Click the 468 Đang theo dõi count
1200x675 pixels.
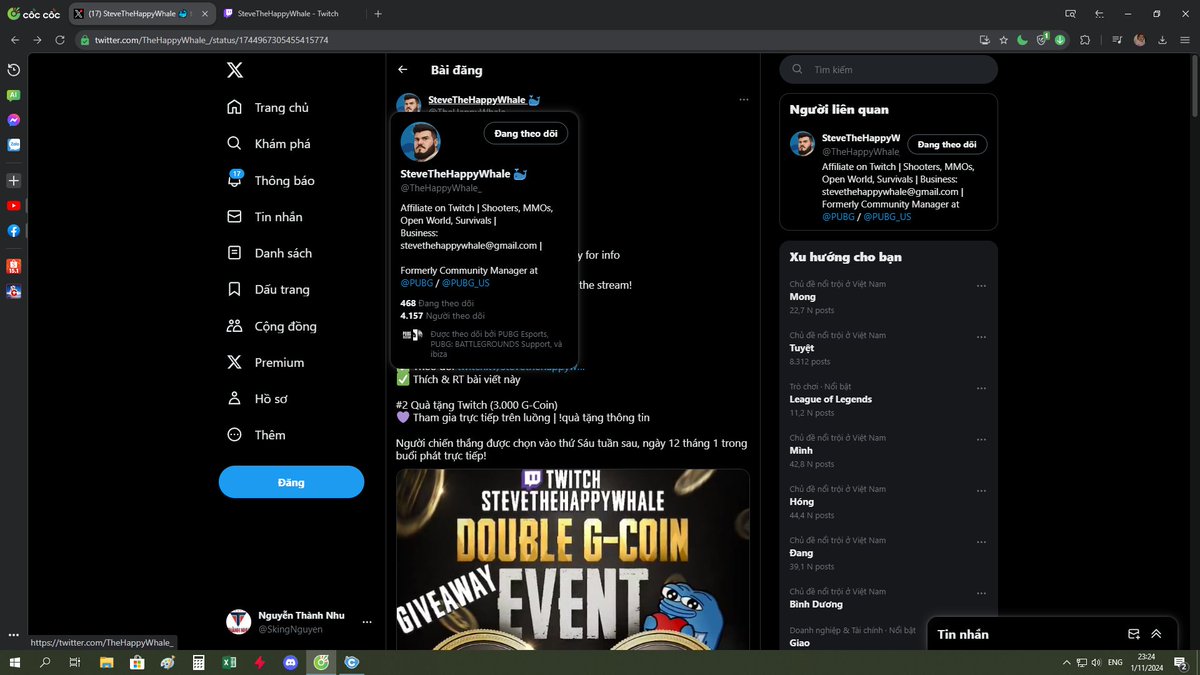437,303
